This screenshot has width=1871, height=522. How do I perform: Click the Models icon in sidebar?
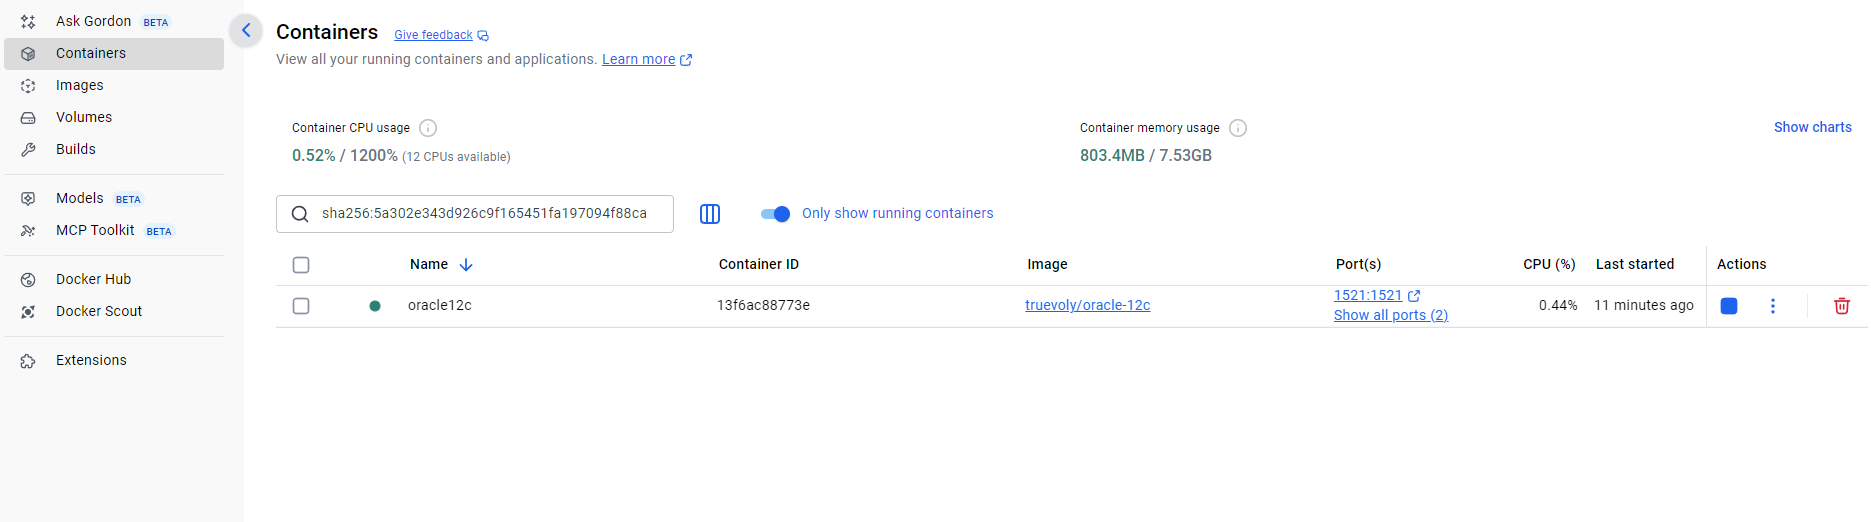28,199
